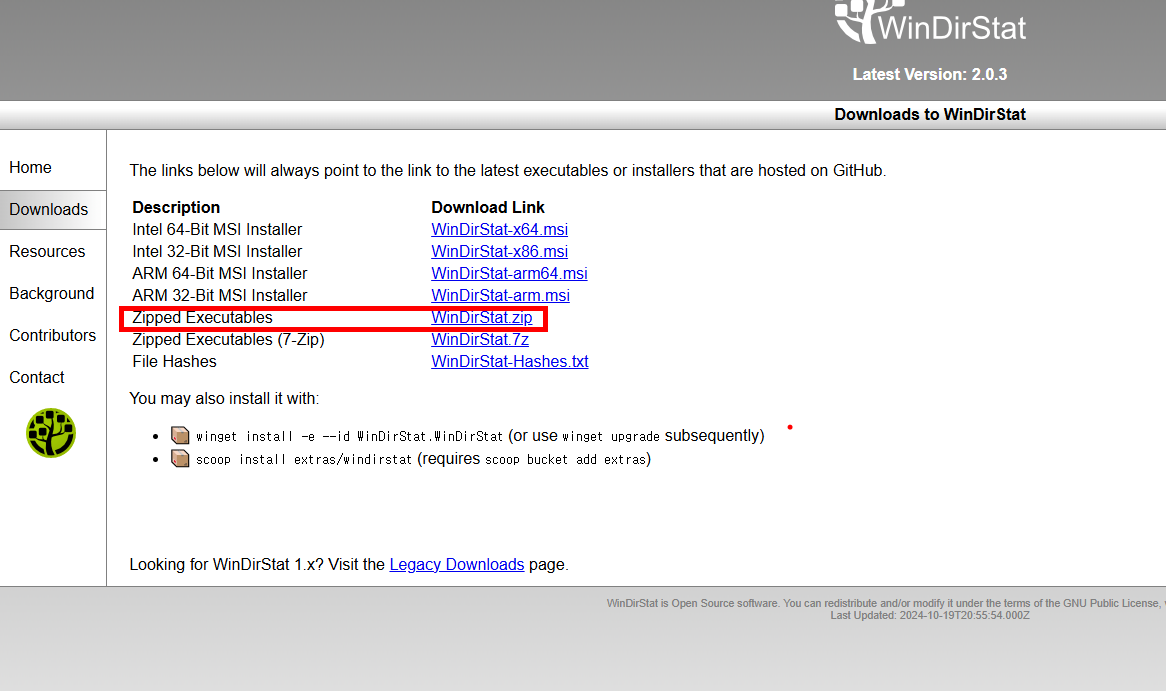Click the 'Download Link' column header
This screenshot has height=691, width=1166.
click(488, 208)
